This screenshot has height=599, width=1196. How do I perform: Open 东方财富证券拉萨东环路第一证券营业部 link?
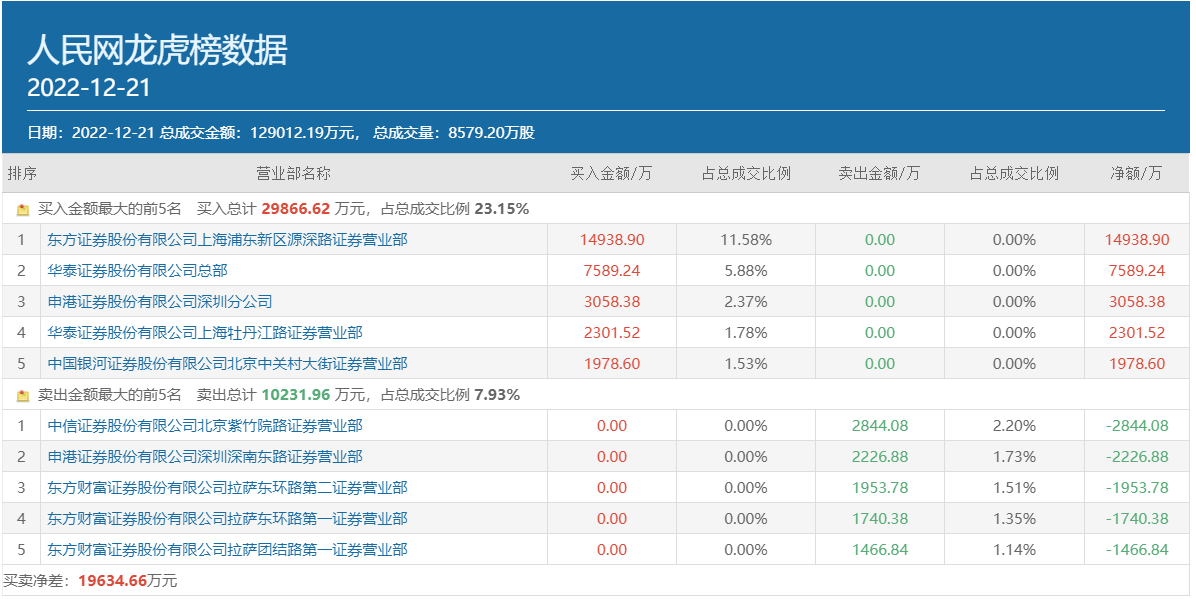227,519
